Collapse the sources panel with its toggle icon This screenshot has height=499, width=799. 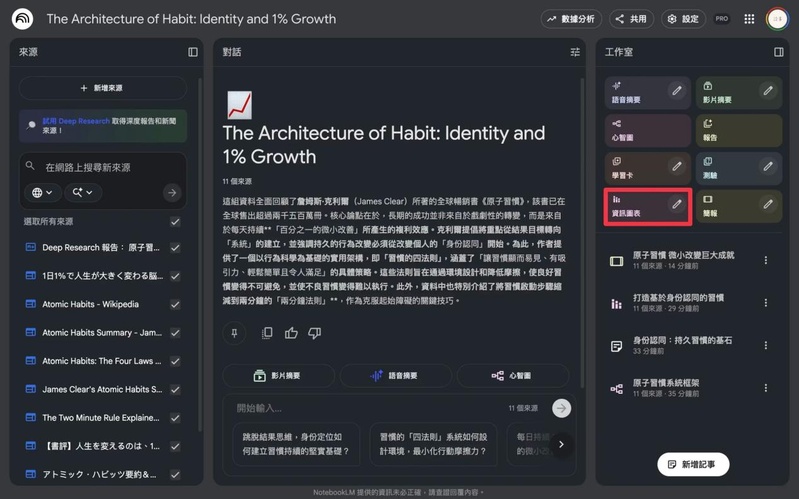click(193, 52)
